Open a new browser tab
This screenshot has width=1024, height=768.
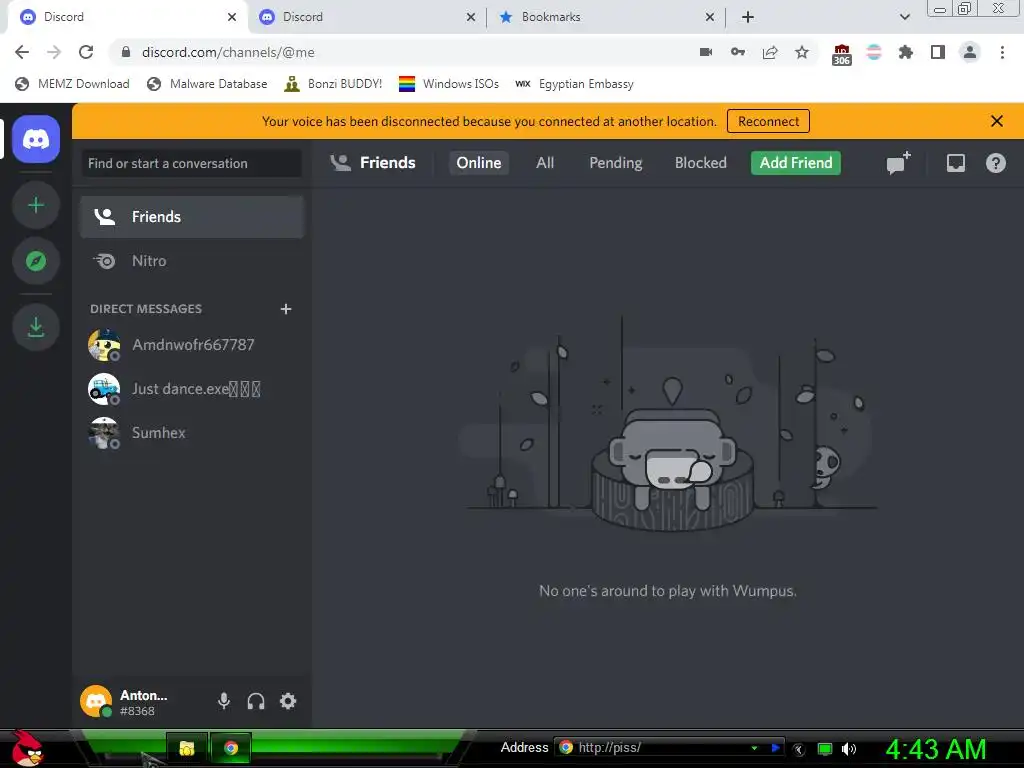point(748,17)
